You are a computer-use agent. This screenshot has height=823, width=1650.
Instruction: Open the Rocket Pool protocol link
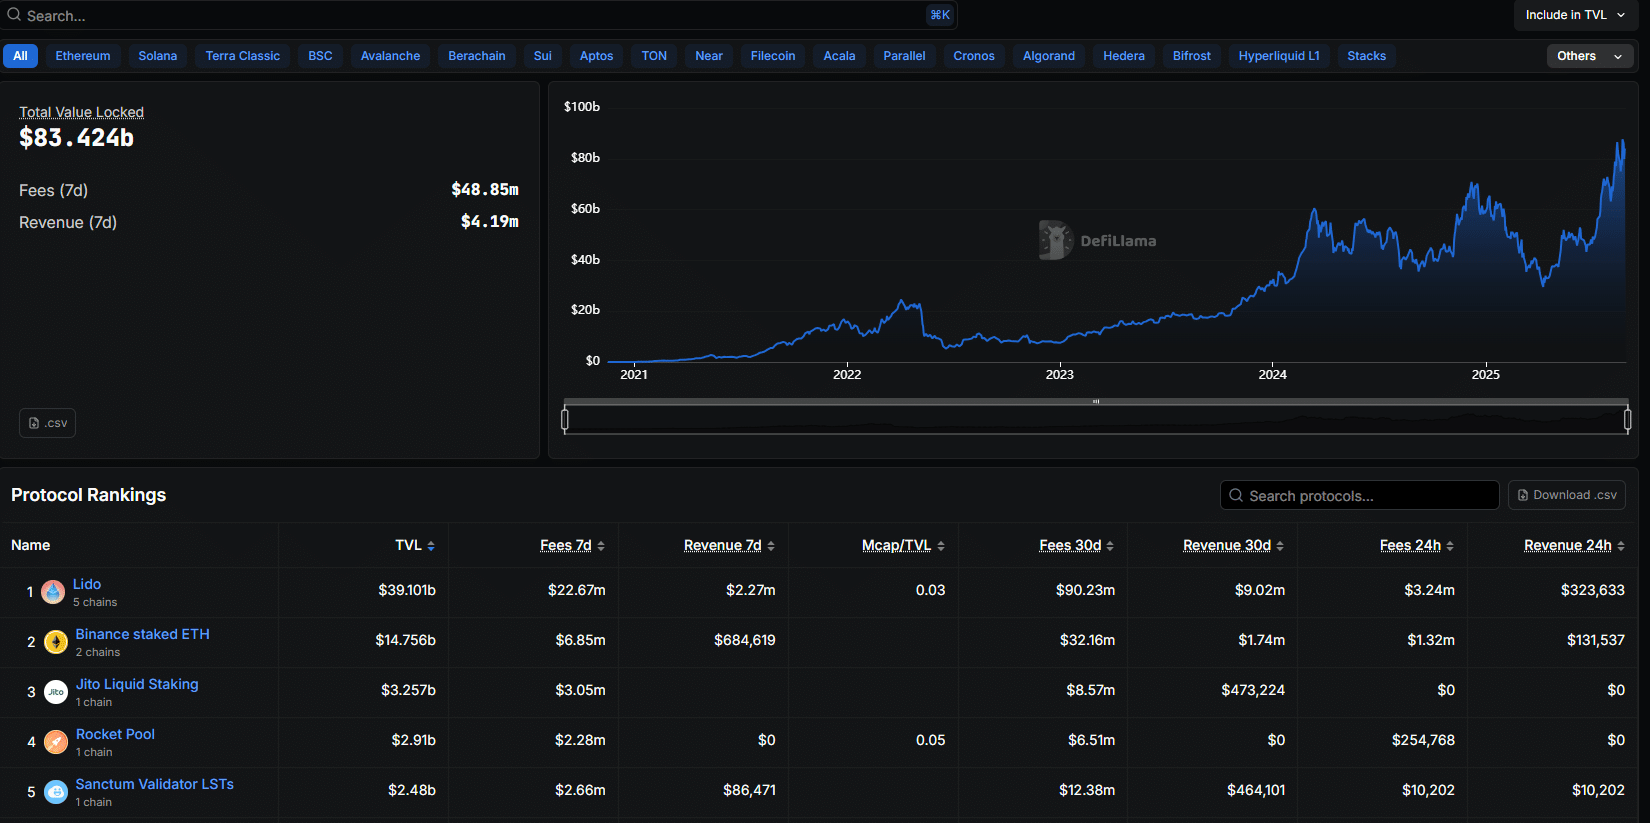[115, 734]
